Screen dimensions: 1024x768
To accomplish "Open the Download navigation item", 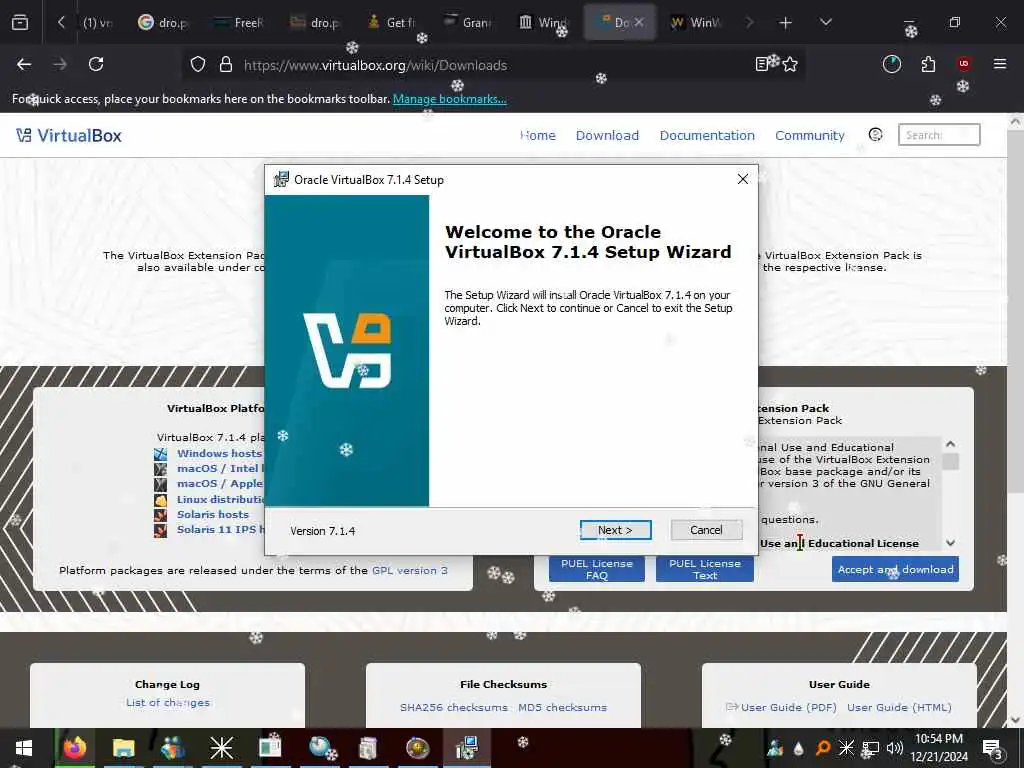I will [607, 135].
